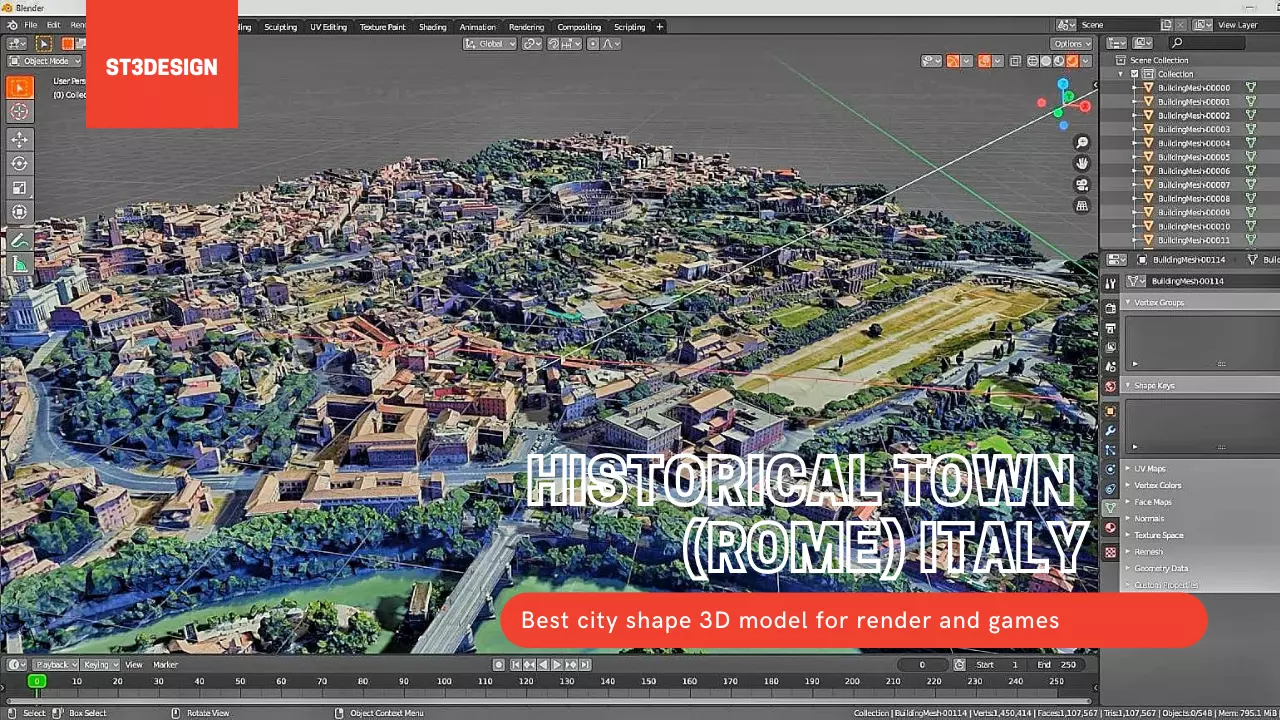Open the timeline View menu

pyautogui.click(x=133, y=664)
